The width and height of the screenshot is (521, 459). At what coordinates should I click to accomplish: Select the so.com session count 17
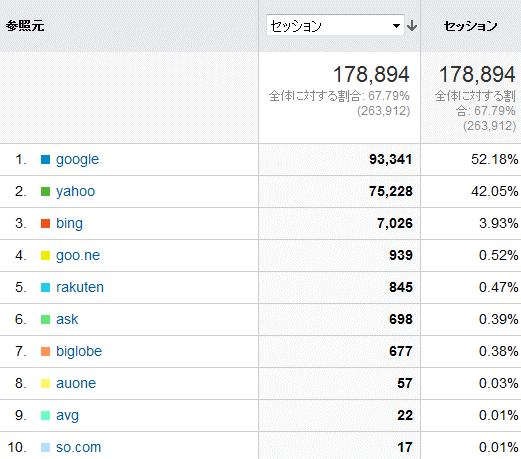pos(405,447)
